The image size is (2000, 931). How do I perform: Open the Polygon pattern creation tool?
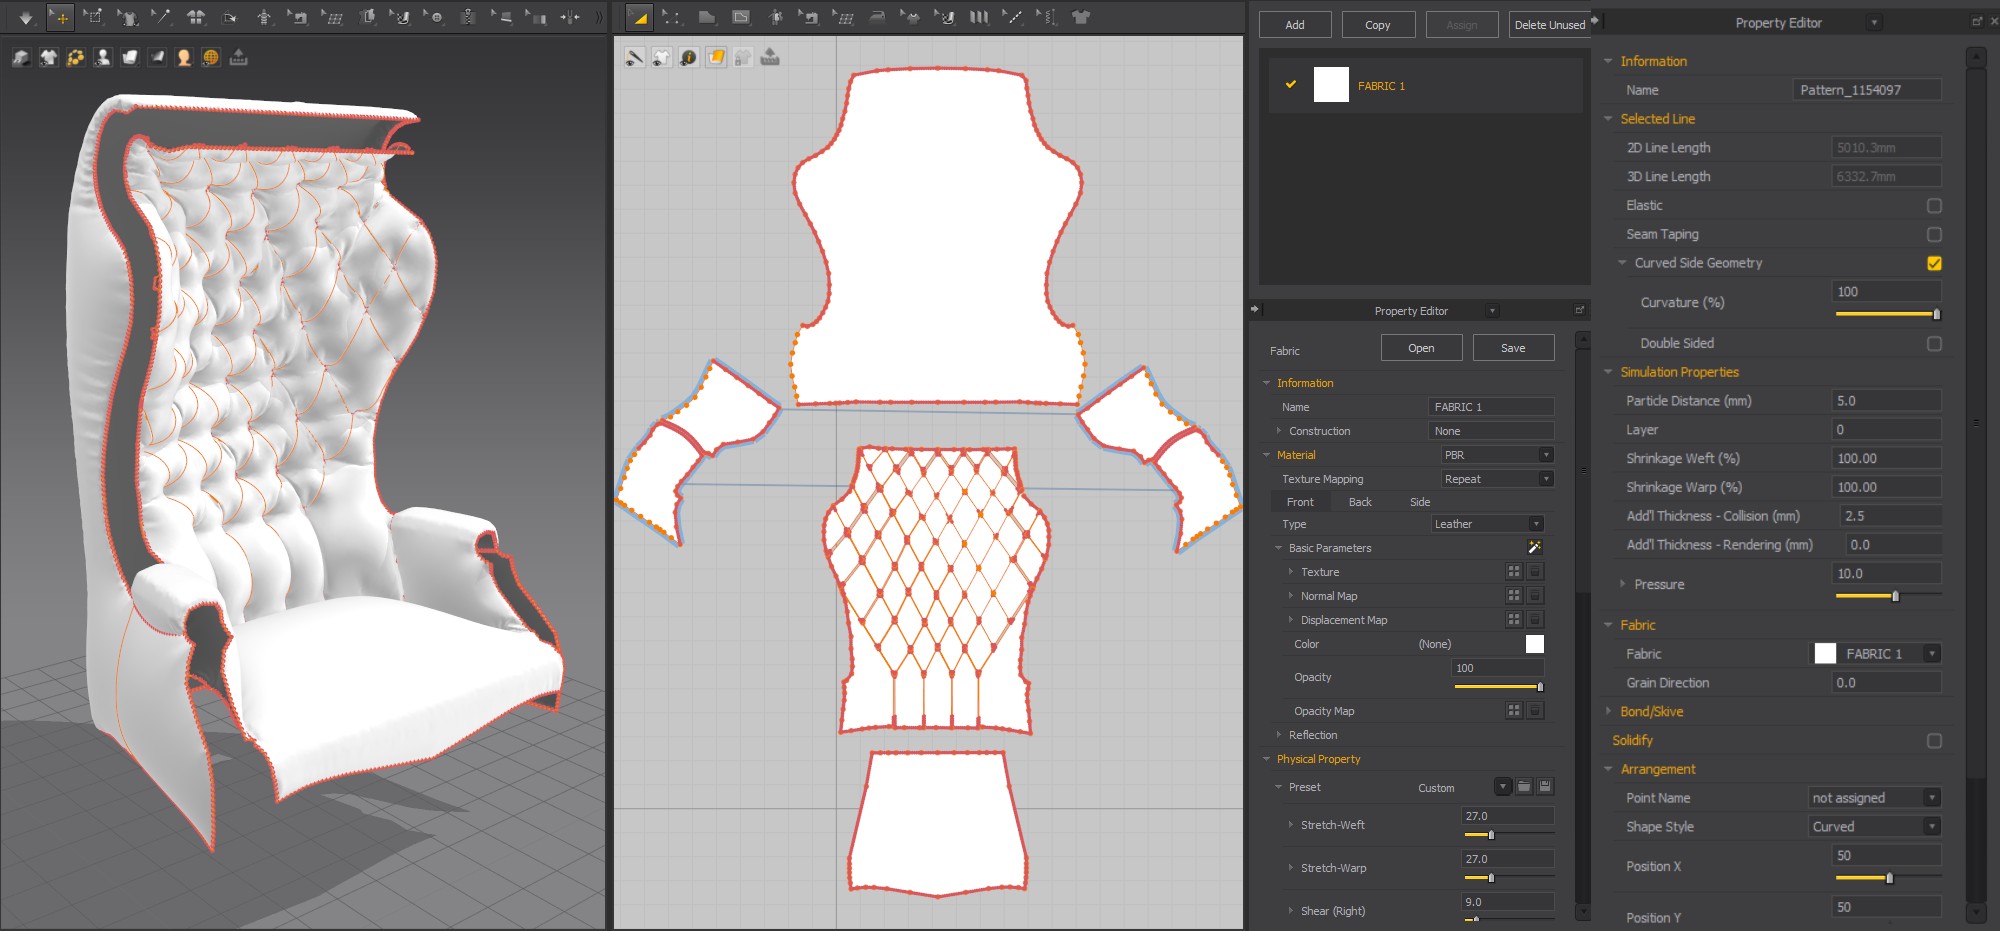708,16
